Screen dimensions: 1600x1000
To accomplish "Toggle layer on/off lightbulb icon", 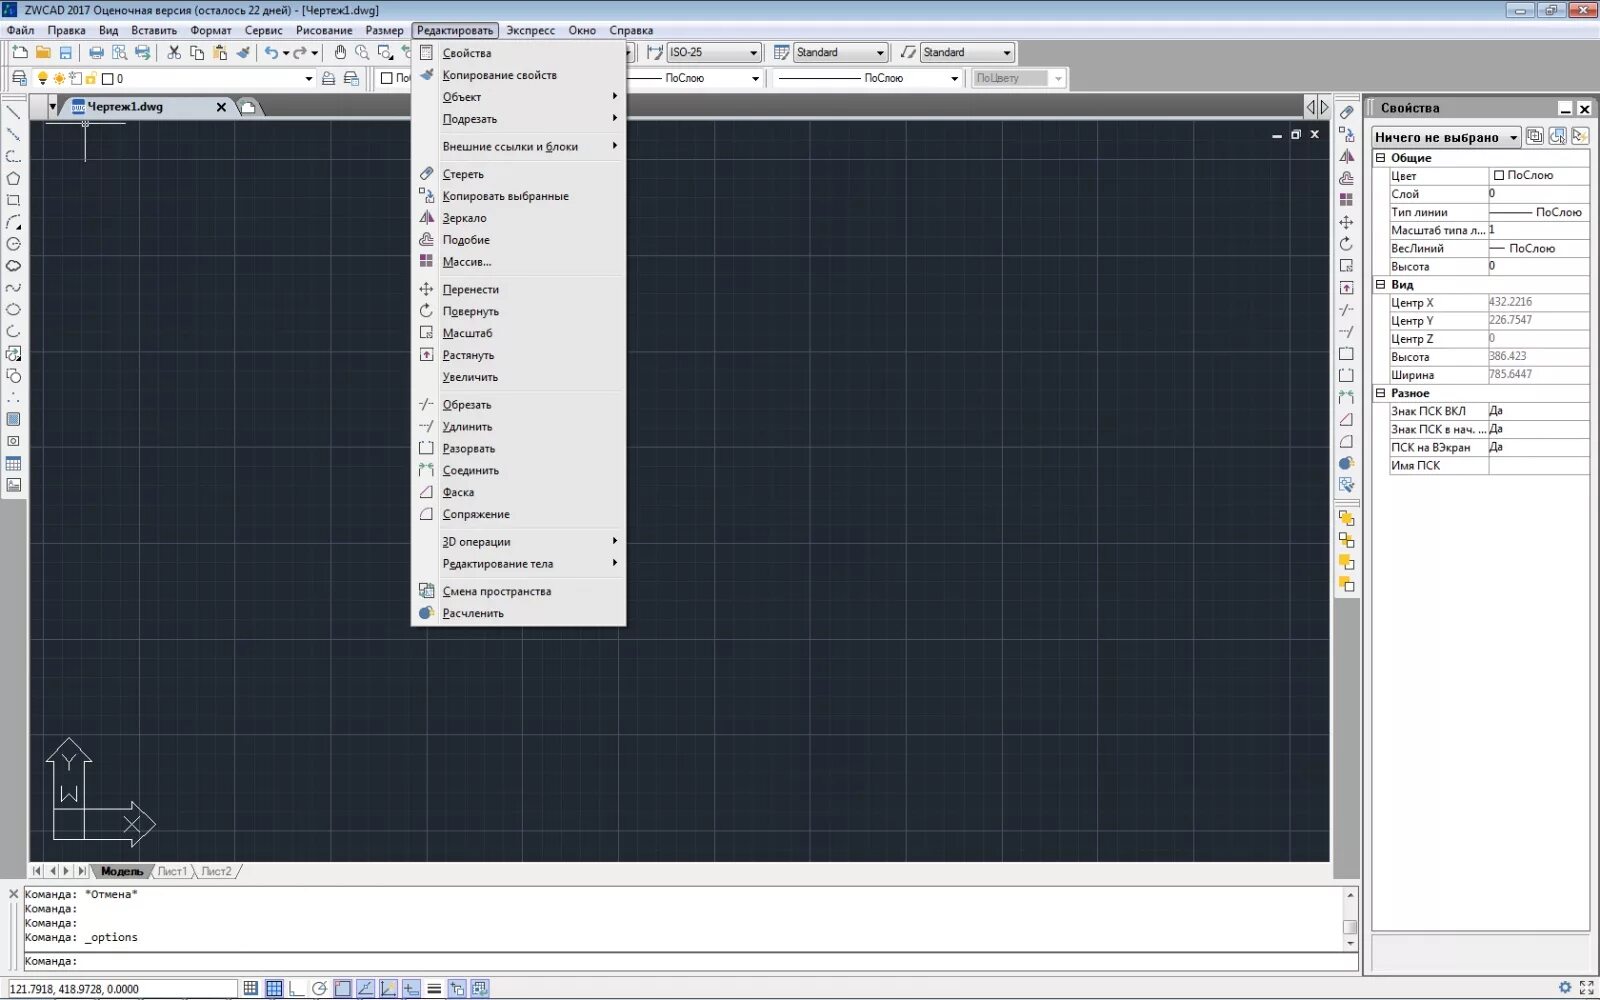I will (42, 78).
